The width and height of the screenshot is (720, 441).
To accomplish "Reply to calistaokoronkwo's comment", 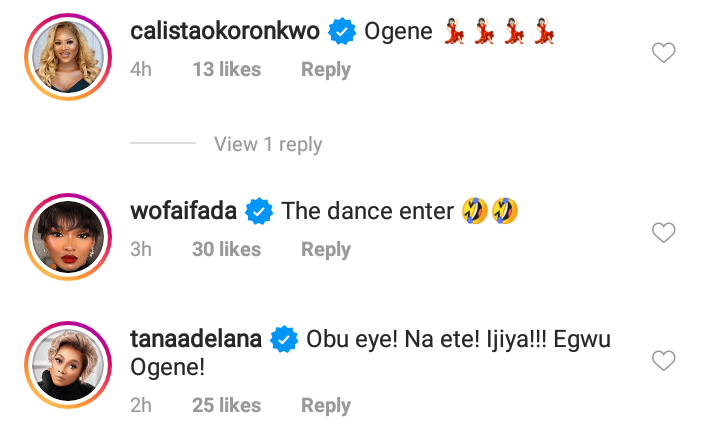I will coord(326,70).
